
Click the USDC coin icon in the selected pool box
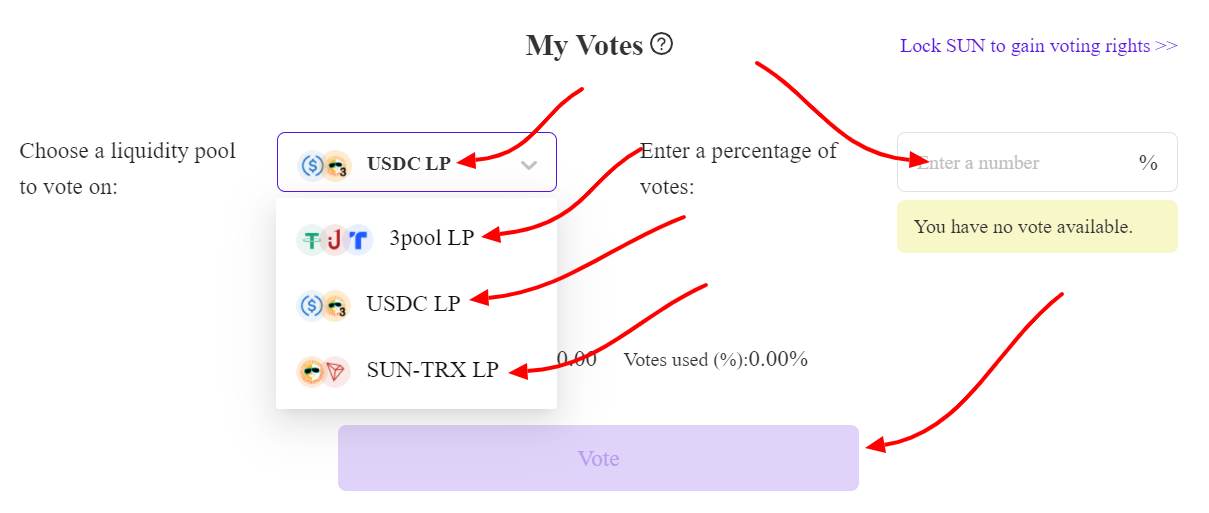(x=312, y=164)
